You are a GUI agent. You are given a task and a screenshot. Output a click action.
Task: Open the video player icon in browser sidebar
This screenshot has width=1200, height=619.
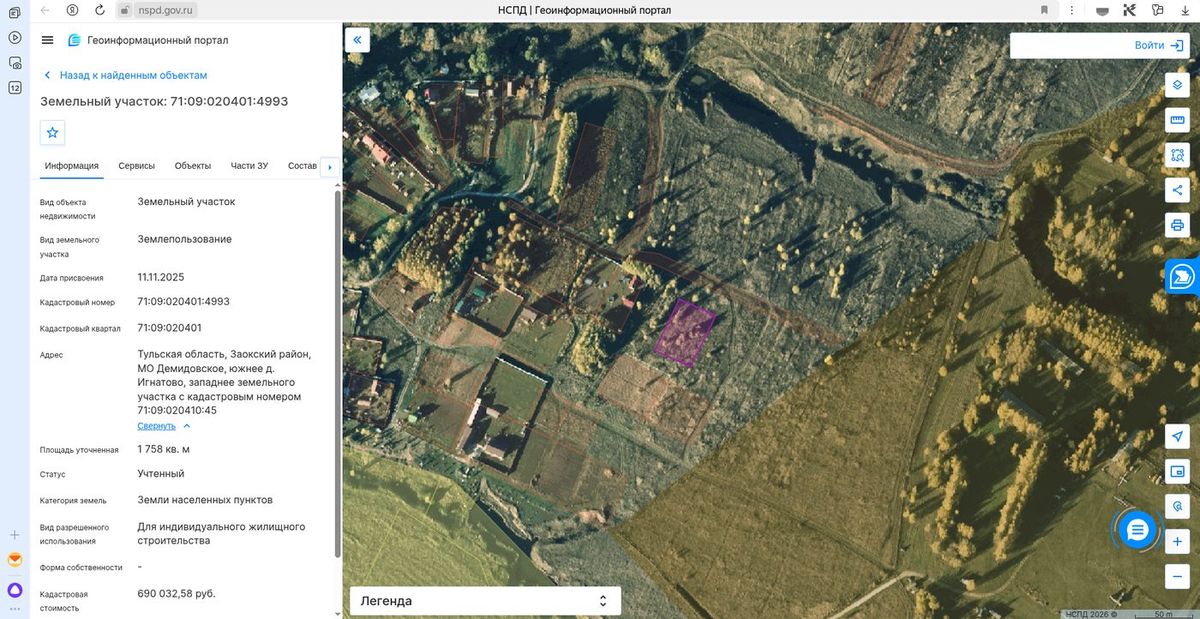click(14, 38)
